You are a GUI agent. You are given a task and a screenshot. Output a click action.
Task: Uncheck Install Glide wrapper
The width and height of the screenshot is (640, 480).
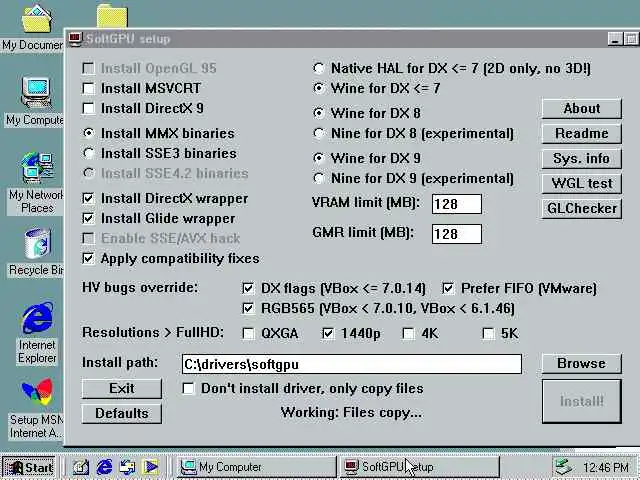(89, 218)
